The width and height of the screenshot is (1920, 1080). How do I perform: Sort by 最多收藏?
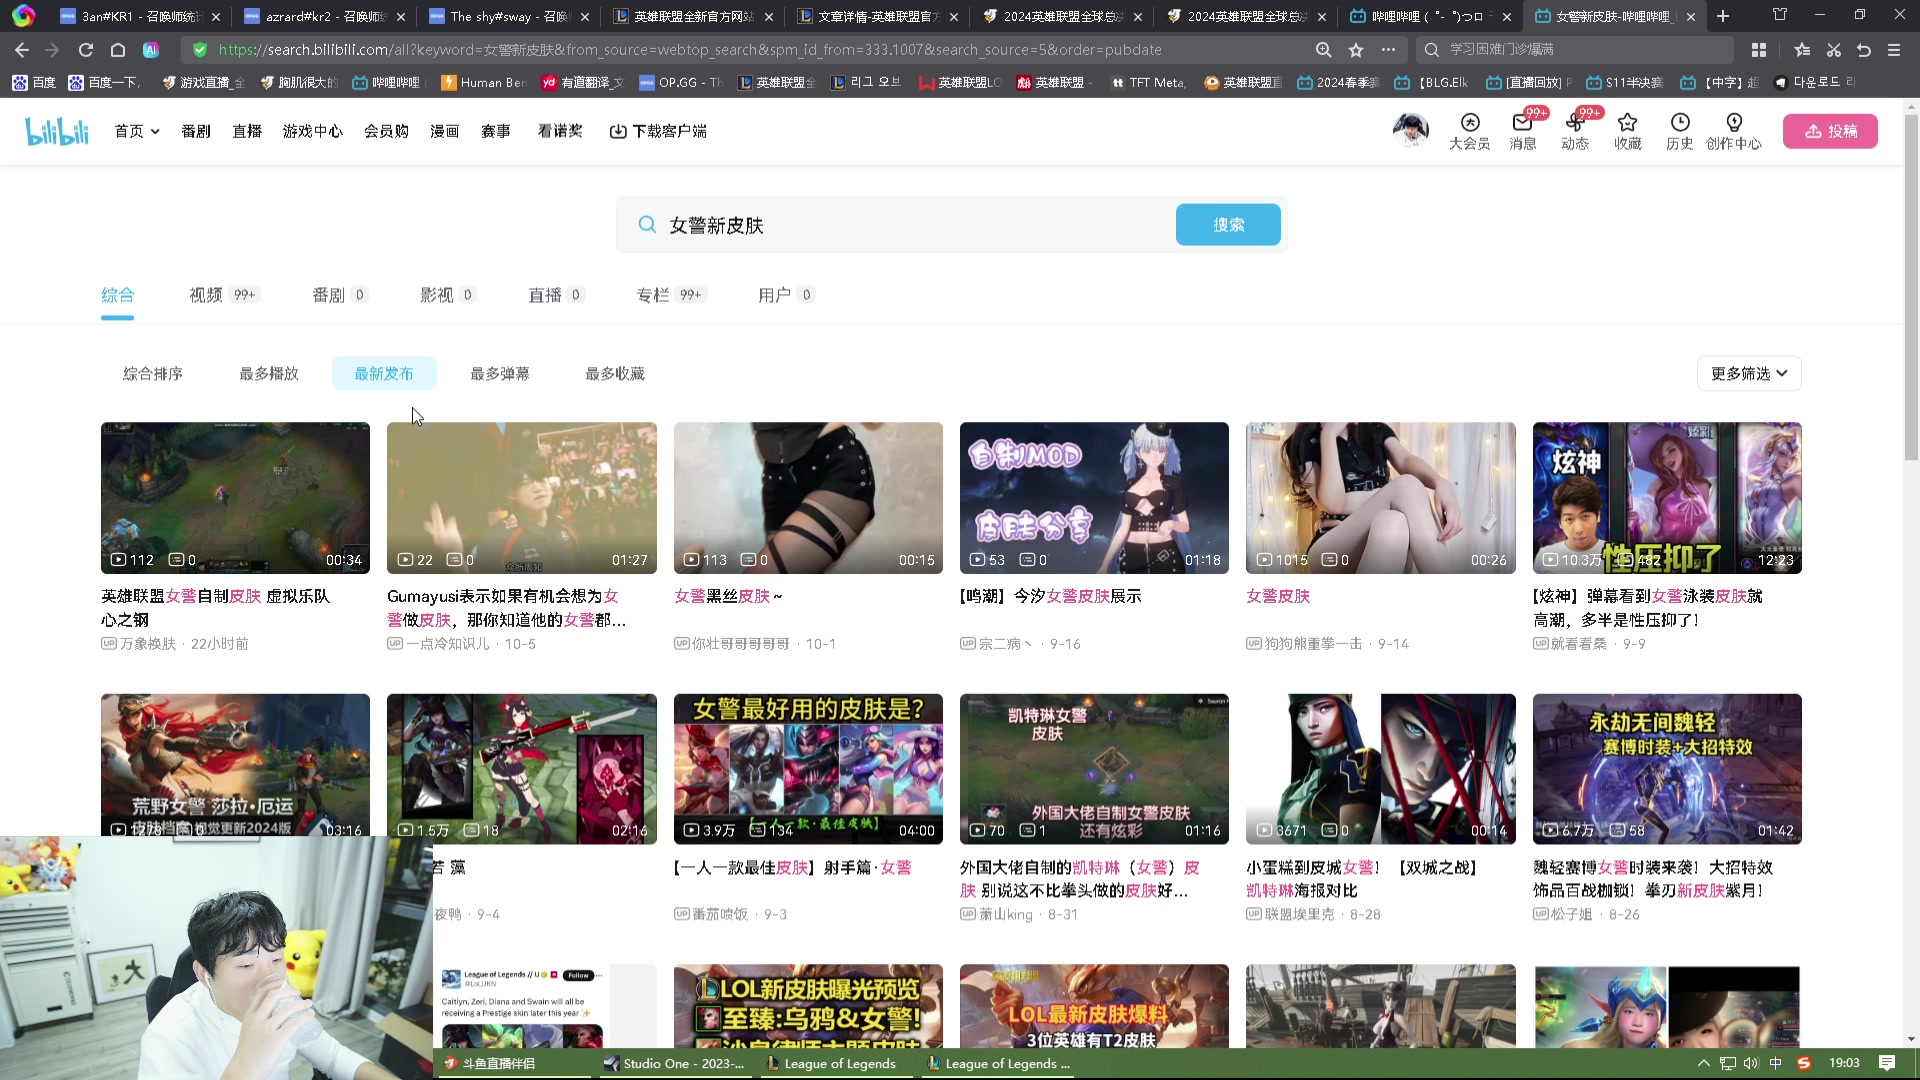pos(615,373)
